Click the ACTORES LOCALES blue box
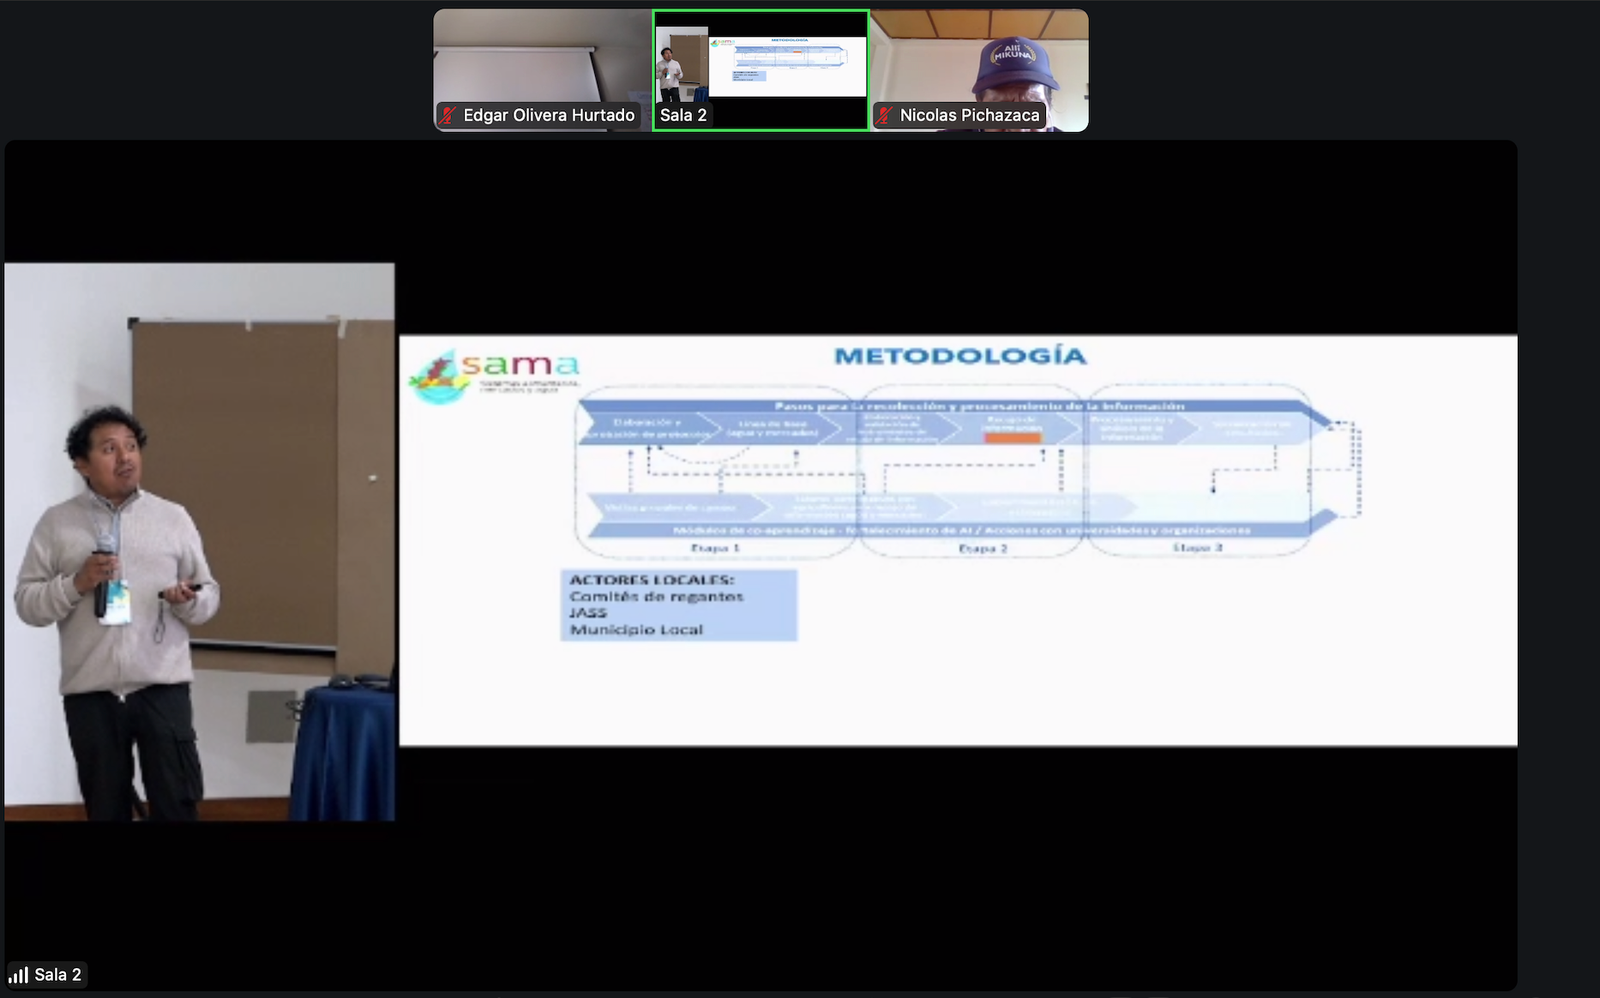 679,605
